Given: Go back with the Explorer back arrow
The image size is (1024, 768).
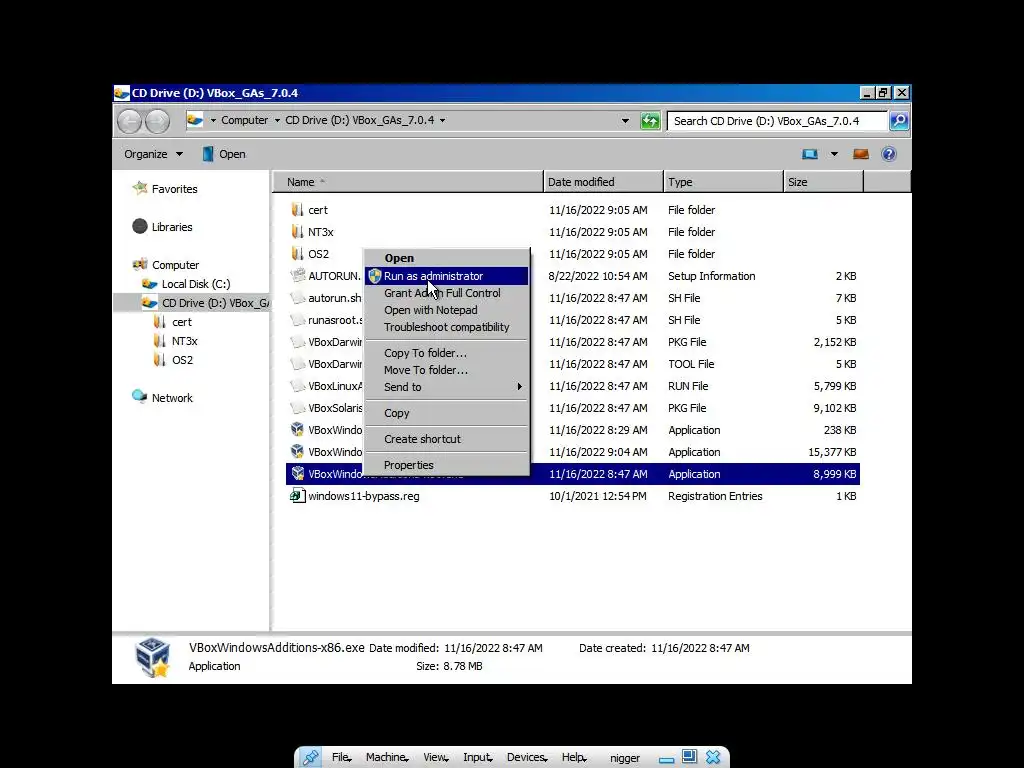Looking at the screenshot, I should click(x=129, y=121).
